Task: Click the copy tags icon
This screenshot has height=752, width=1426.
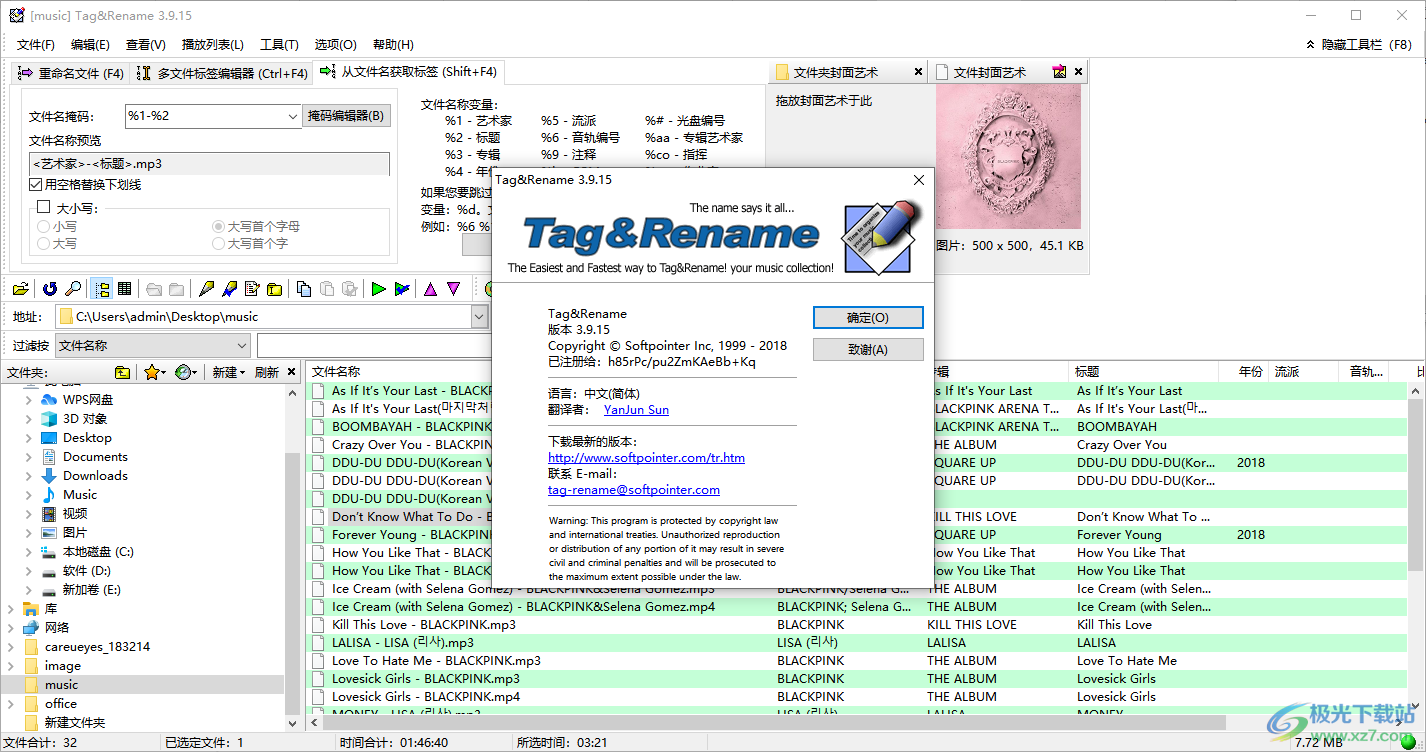Action: (303, 289)
